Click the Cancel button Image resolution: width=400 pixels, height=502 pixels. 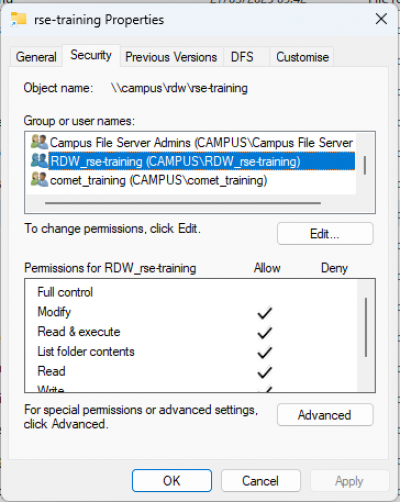click(261, 481)
